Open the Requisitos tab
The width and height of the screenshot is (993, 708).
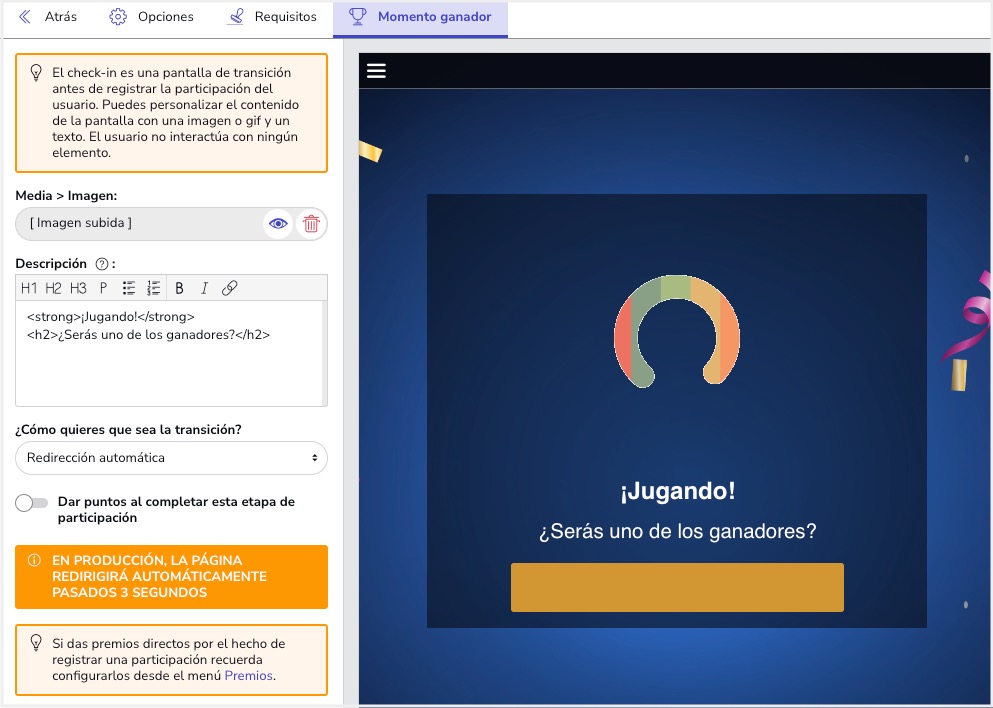pyautogui.click(x=272, y=17)
